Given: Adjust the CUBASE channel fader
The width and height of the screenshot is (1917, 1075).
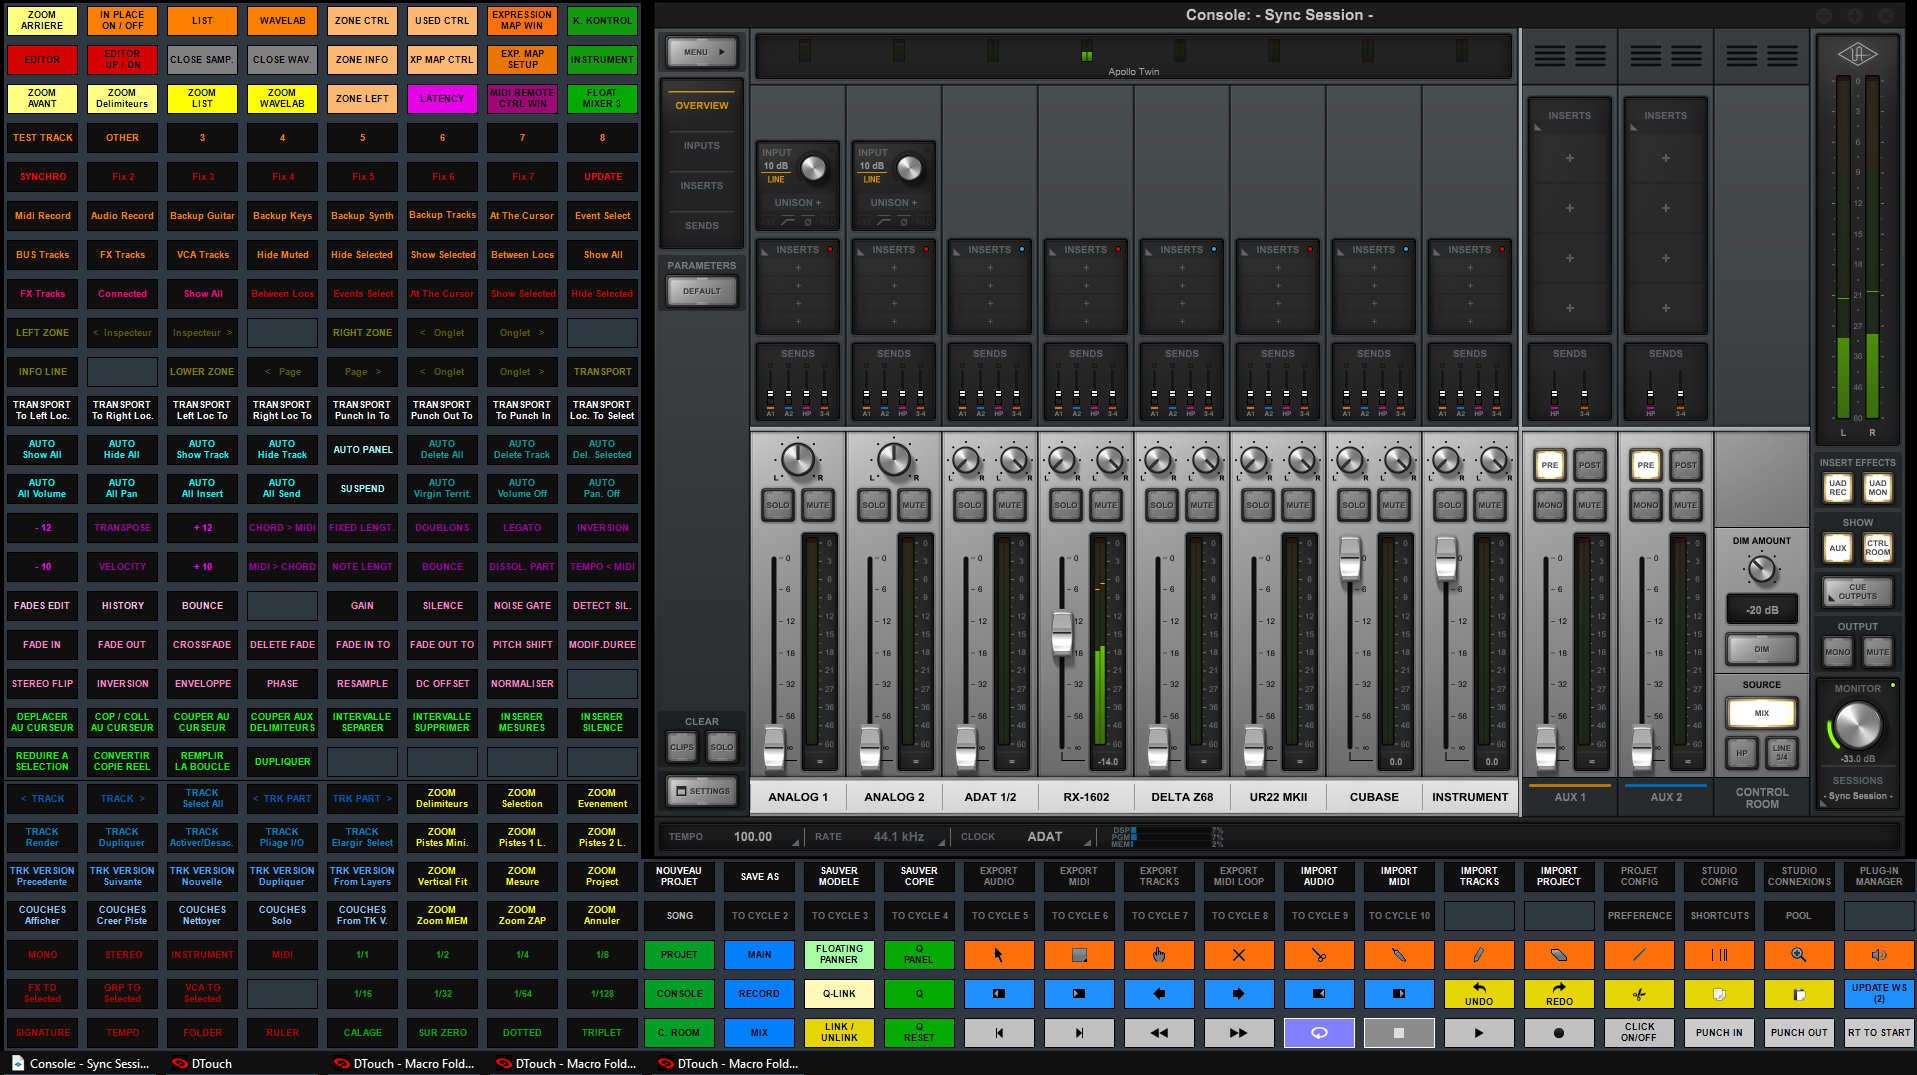Looking at the screenshot, I should (1350, 560).
